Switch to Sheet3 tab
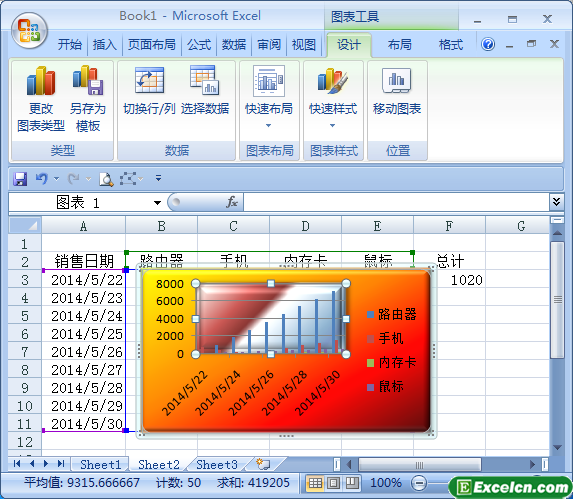 point(217,465)
